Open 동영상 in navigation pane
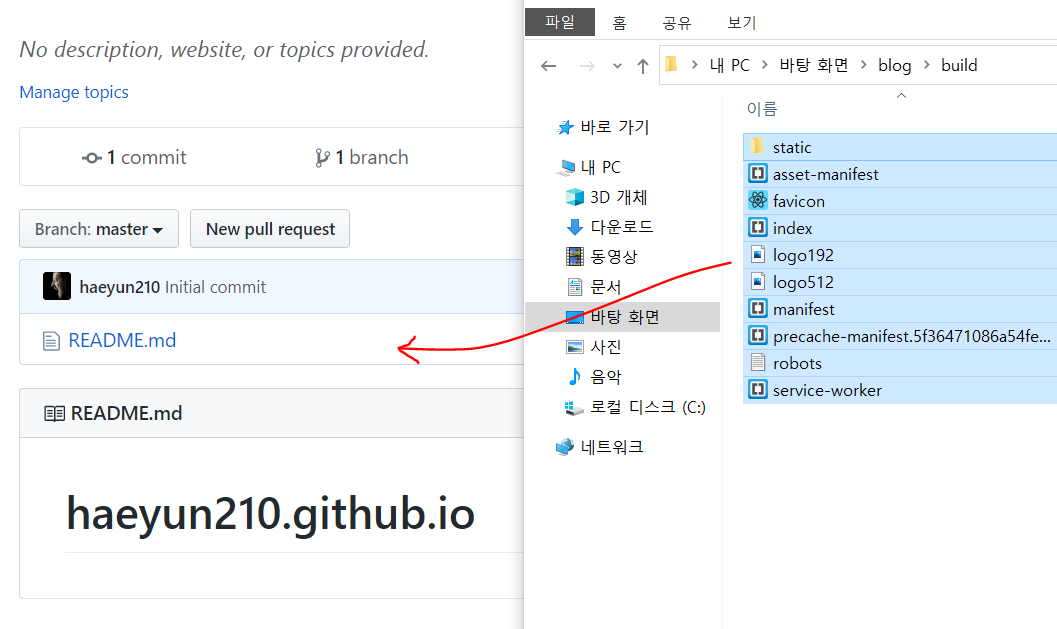Screen dimensions: 1057x629 point(613,256)
